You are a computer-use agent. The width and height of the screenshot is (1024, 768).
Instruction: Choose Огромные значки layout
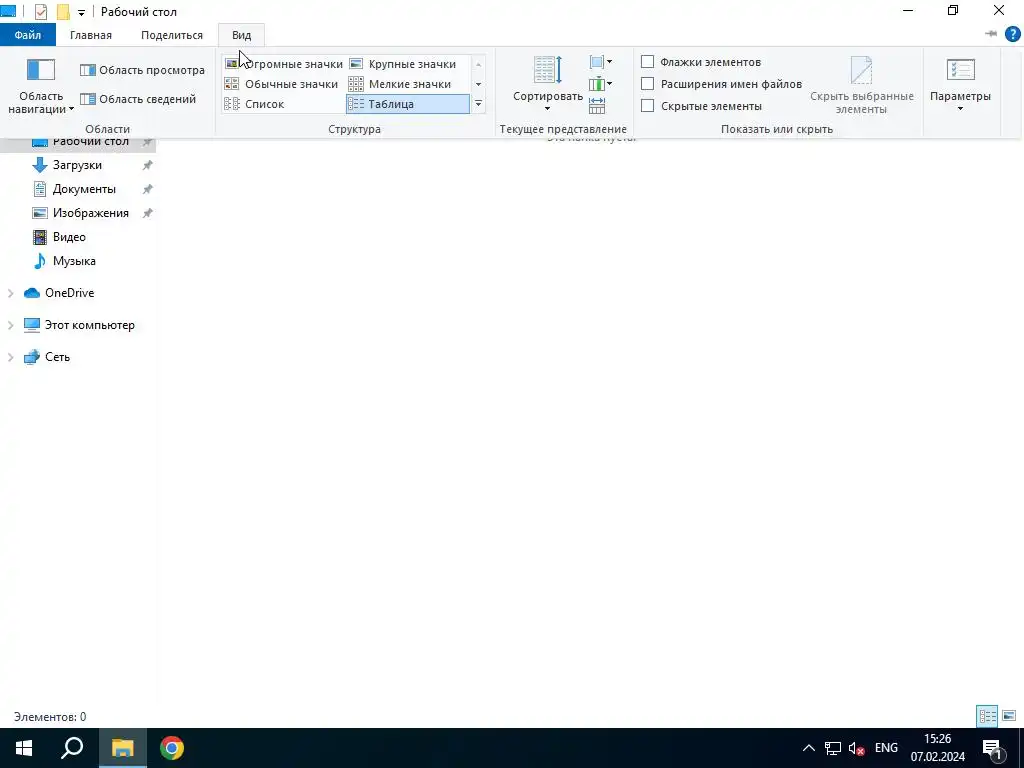(x=283, y=64)
